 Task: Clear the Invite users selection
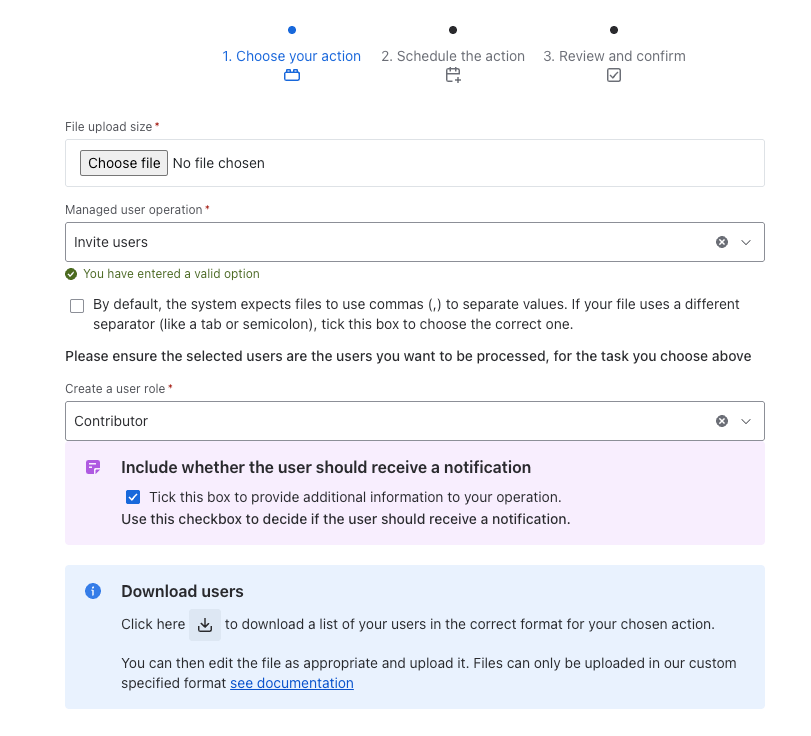(x=722, y=241)
